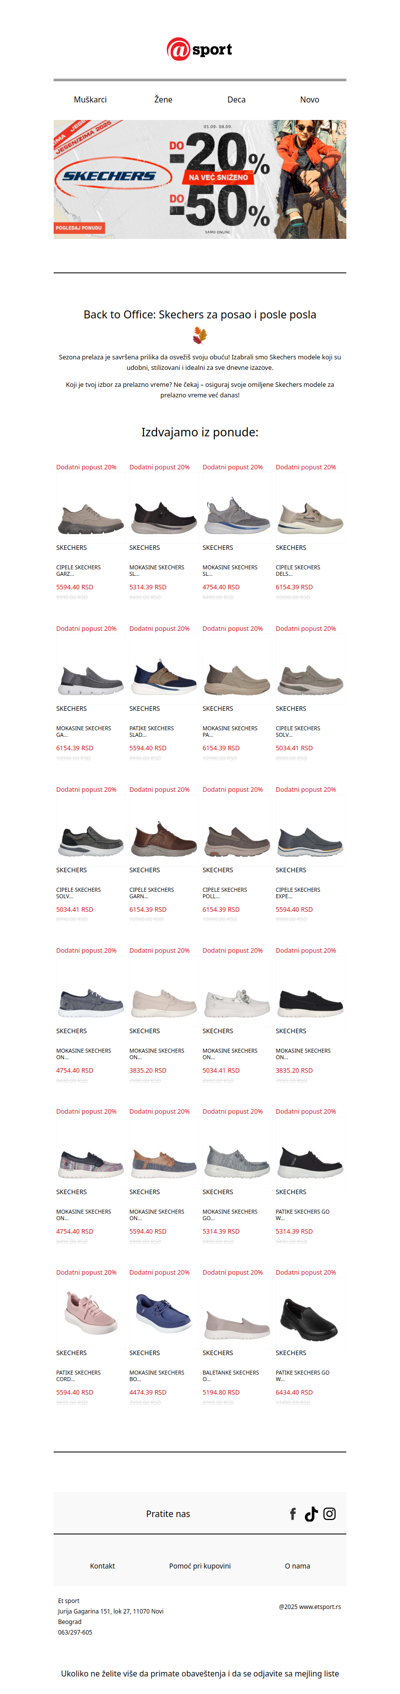Open the Cipele Skechers Garz product title
Viewport: 400px width, 1694px height.
[79, 571]
